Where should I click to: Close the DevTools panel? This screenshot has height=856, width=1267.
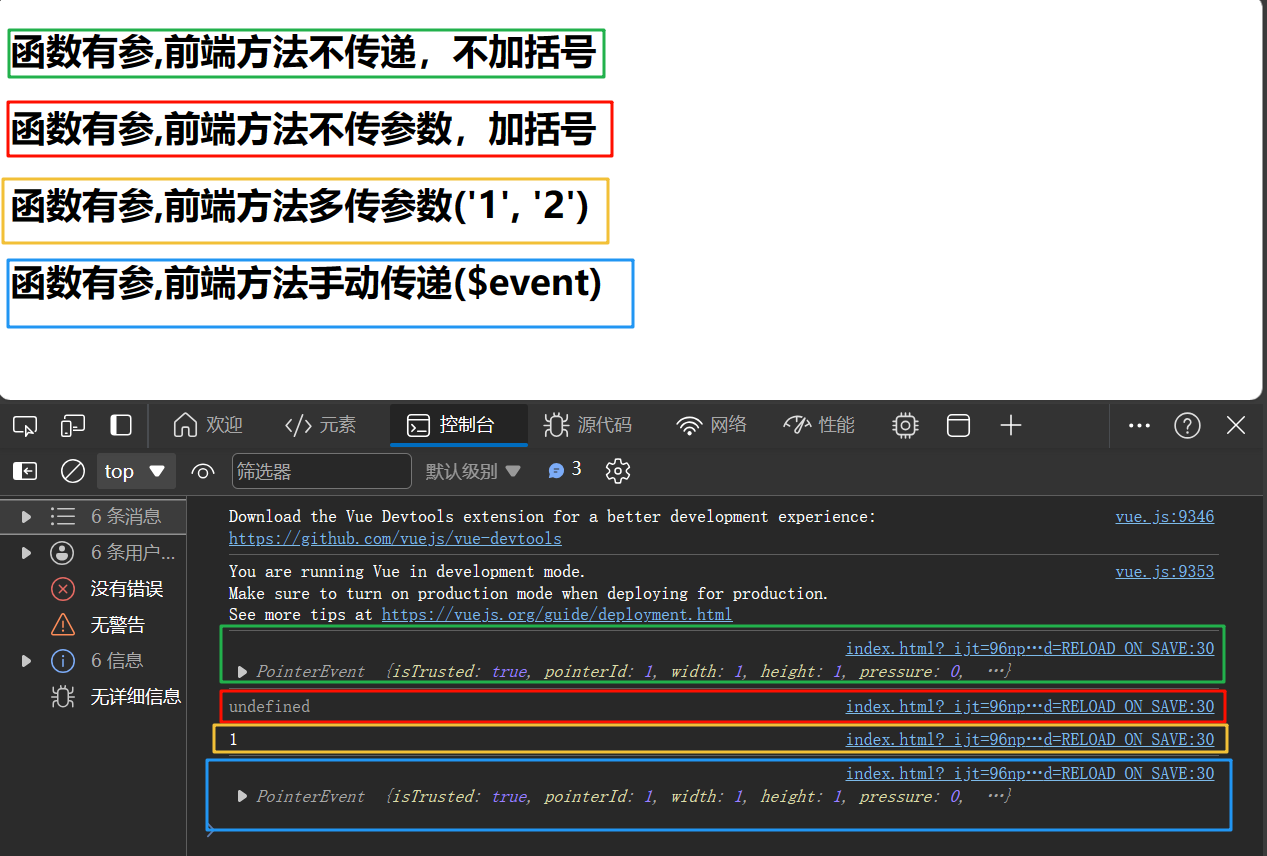point(1236,426)
